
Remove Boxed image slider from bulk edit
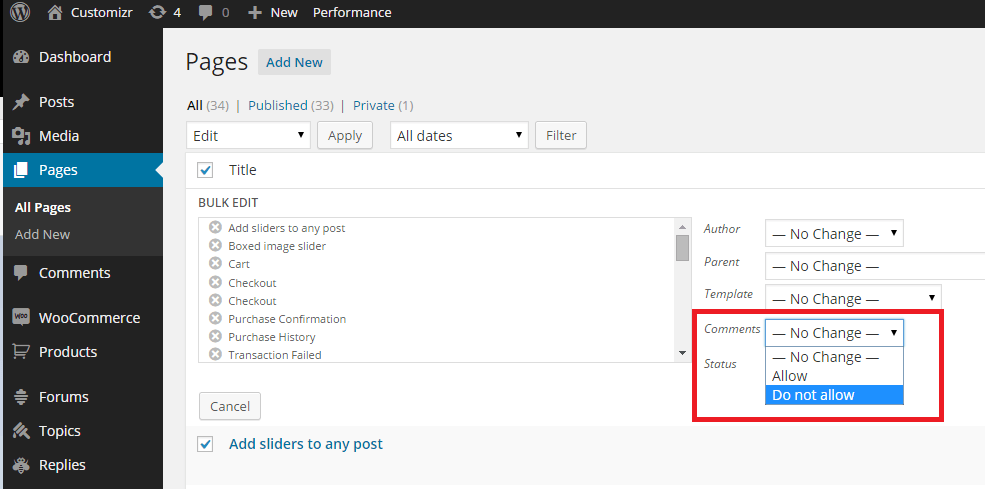(215, 245)
